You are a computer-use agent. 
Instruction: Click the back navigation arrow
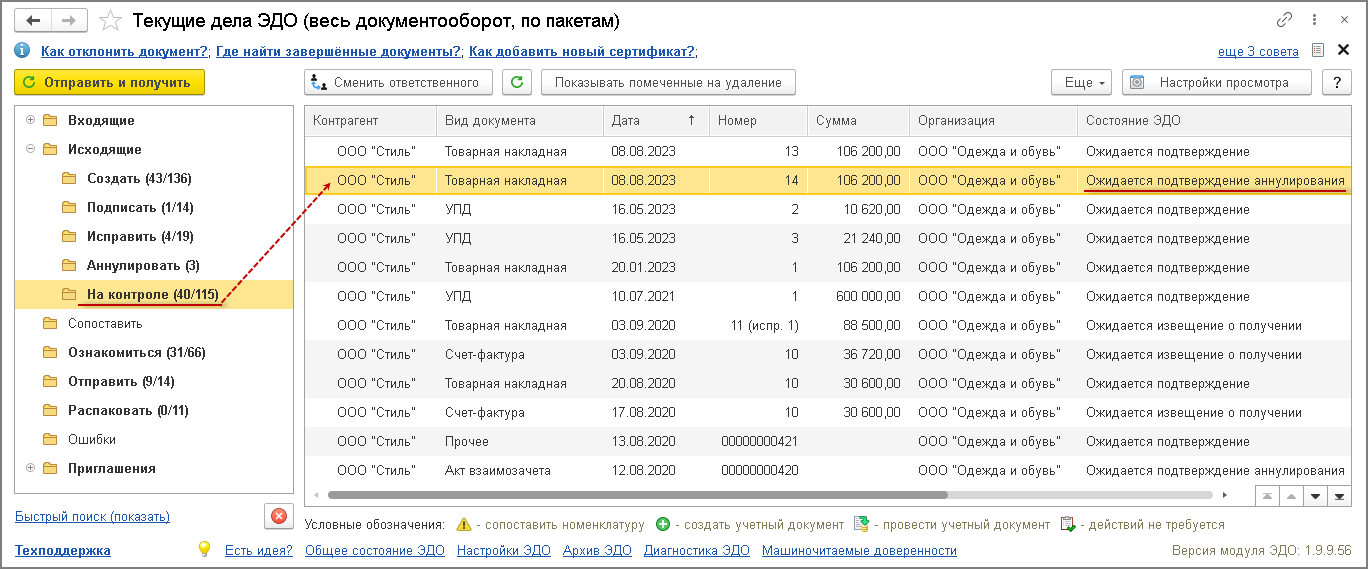pyautogui.click(x=34, y=20)
